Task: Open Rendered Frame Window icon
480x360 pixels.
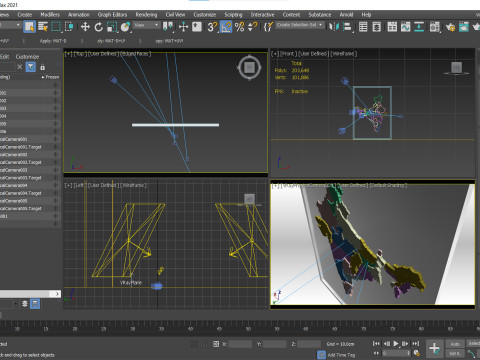Action: [464, 27]
